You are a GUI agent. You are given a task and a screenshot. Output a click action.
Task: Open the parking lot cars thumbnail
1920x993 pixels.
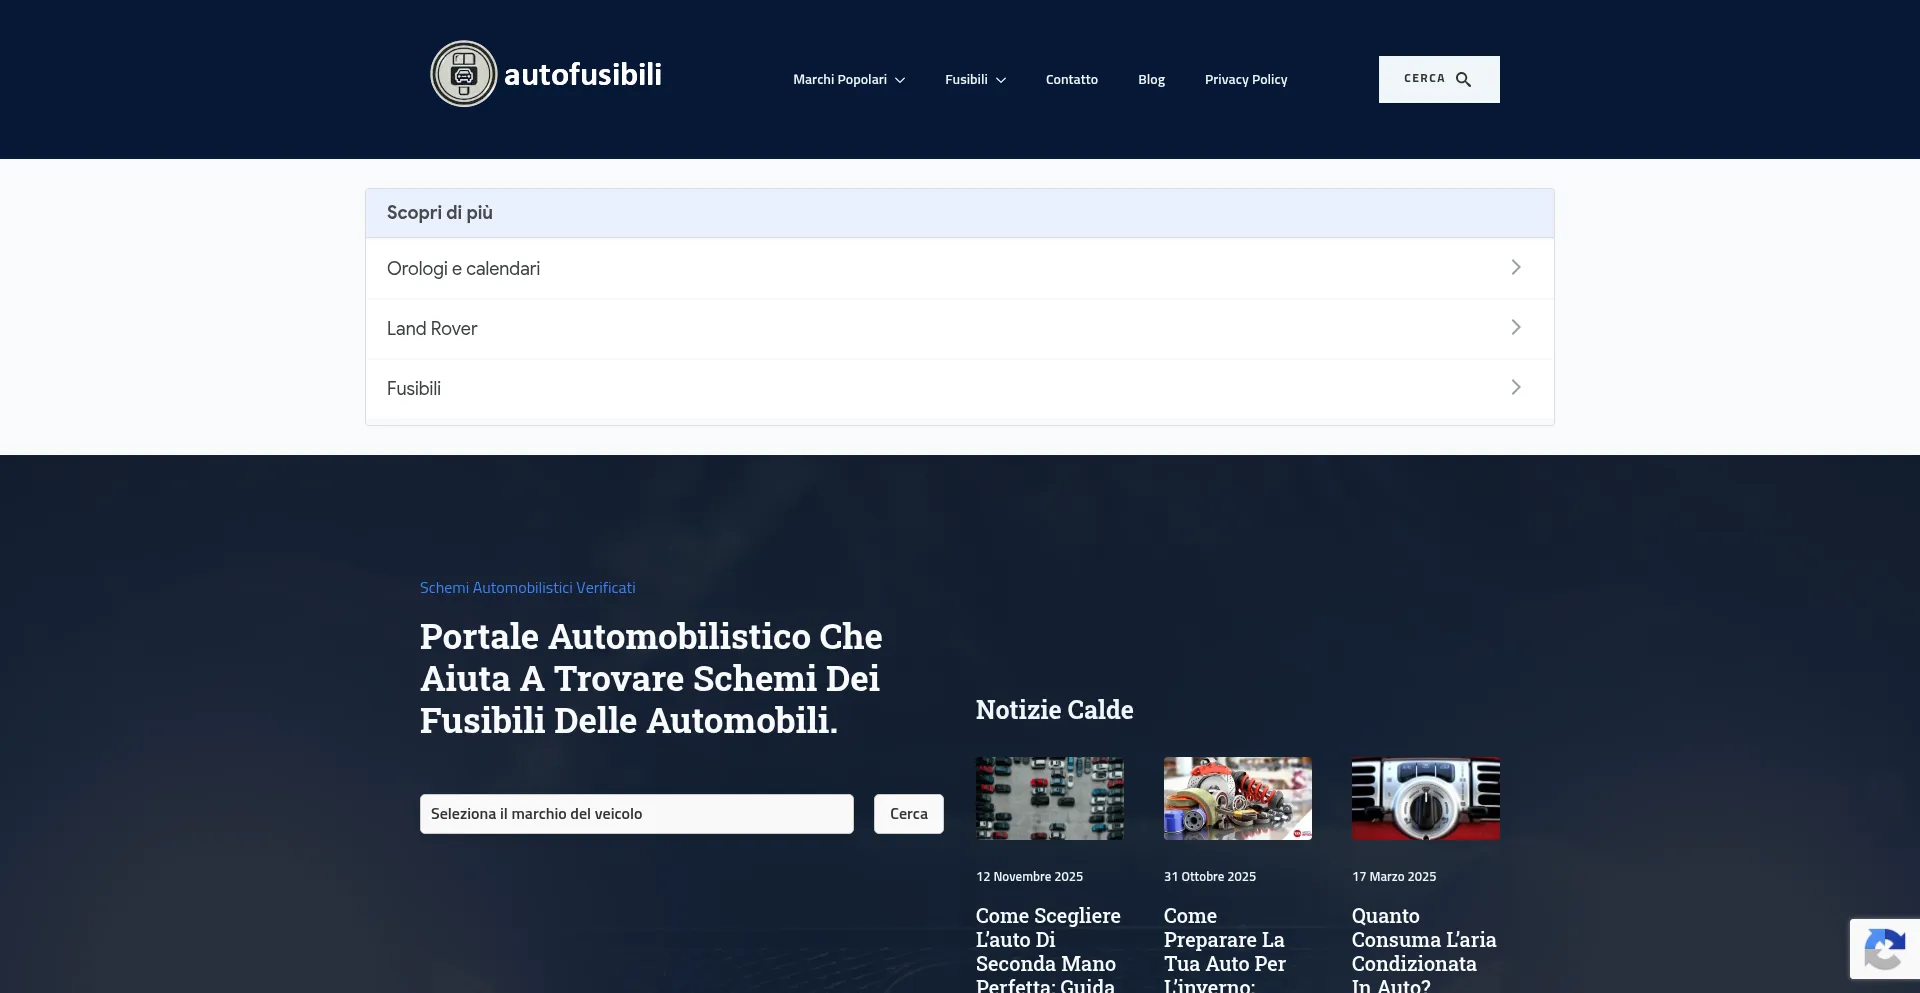click(1050, 798)
